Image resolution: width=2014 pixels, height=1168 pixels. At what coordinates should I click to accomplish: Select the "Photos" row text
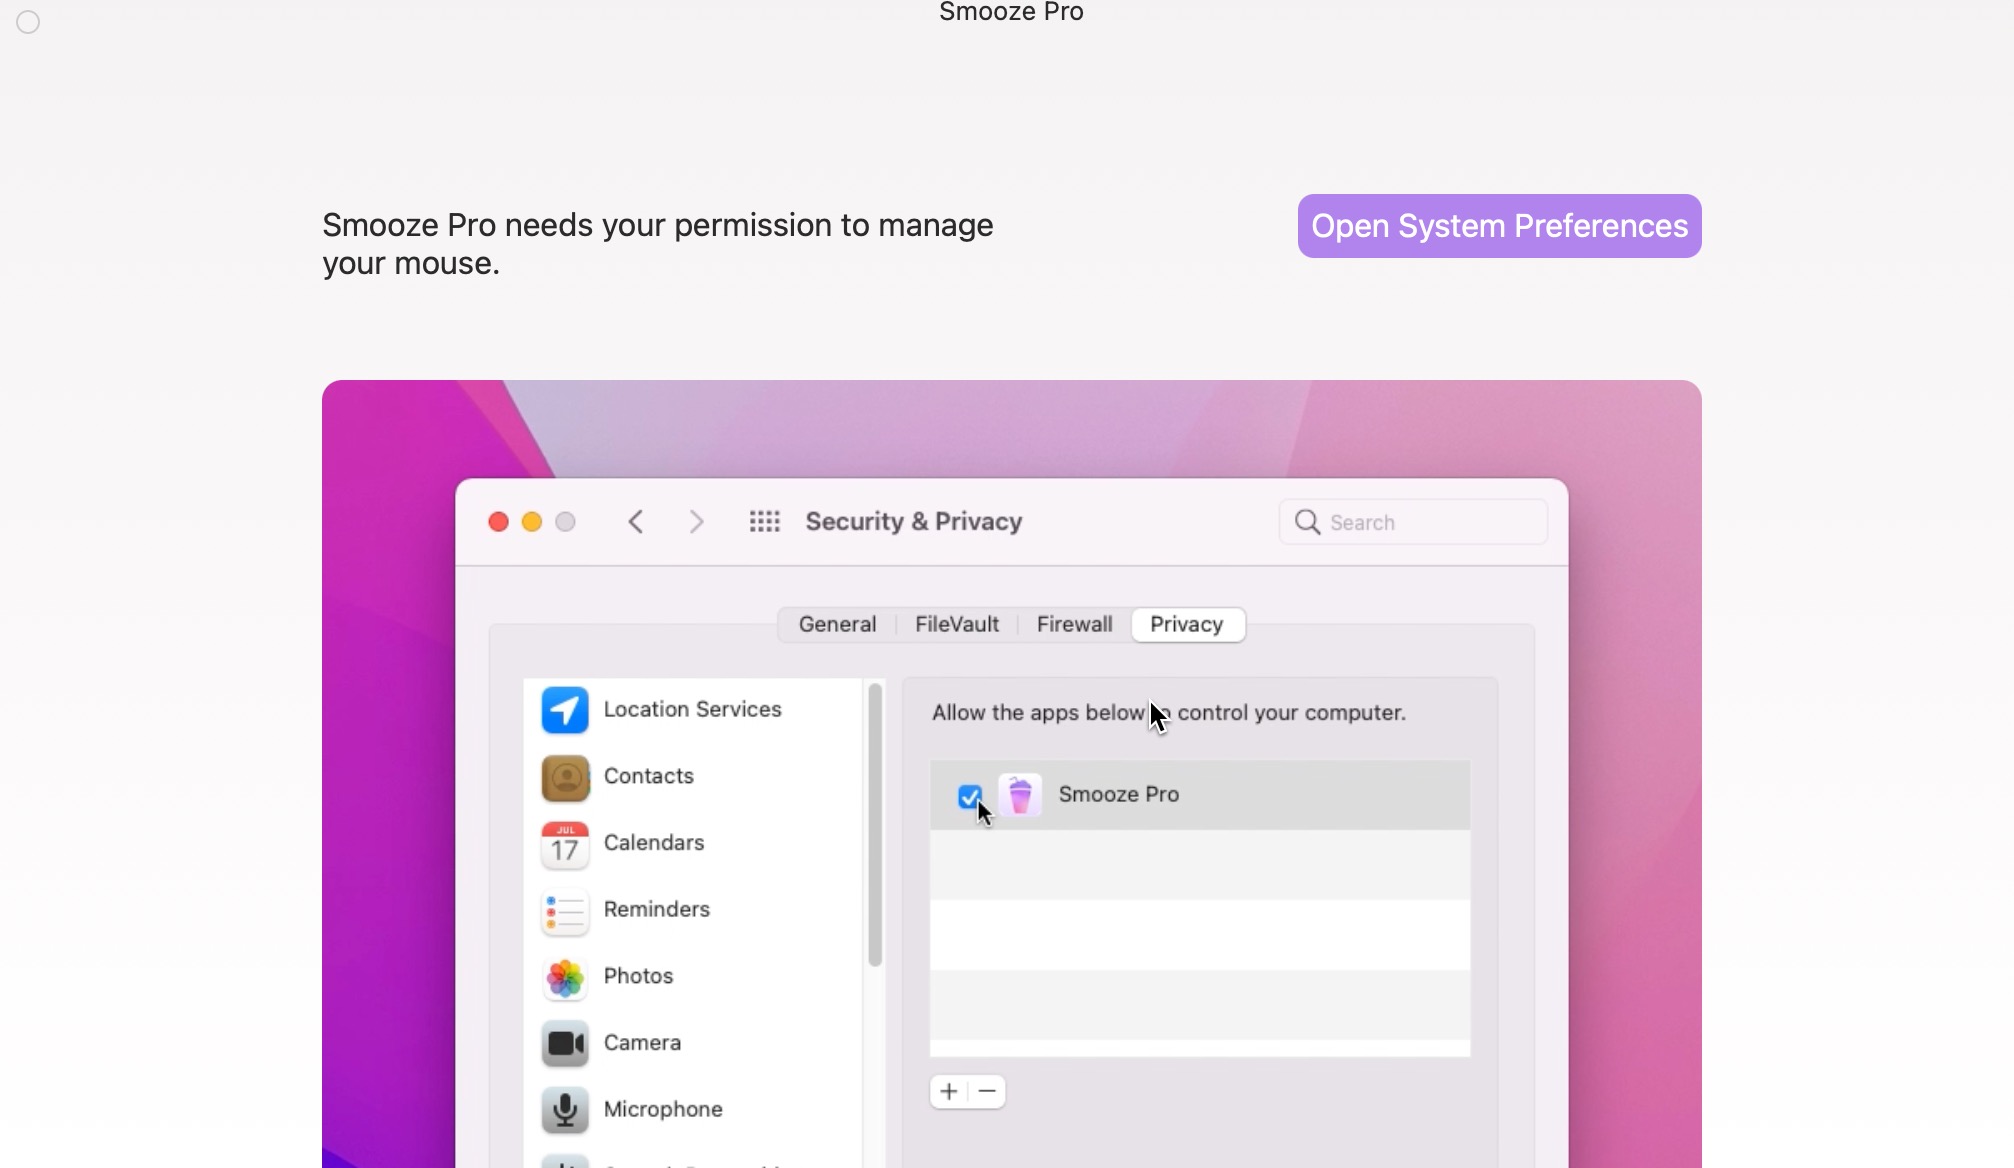coord(638,976)
